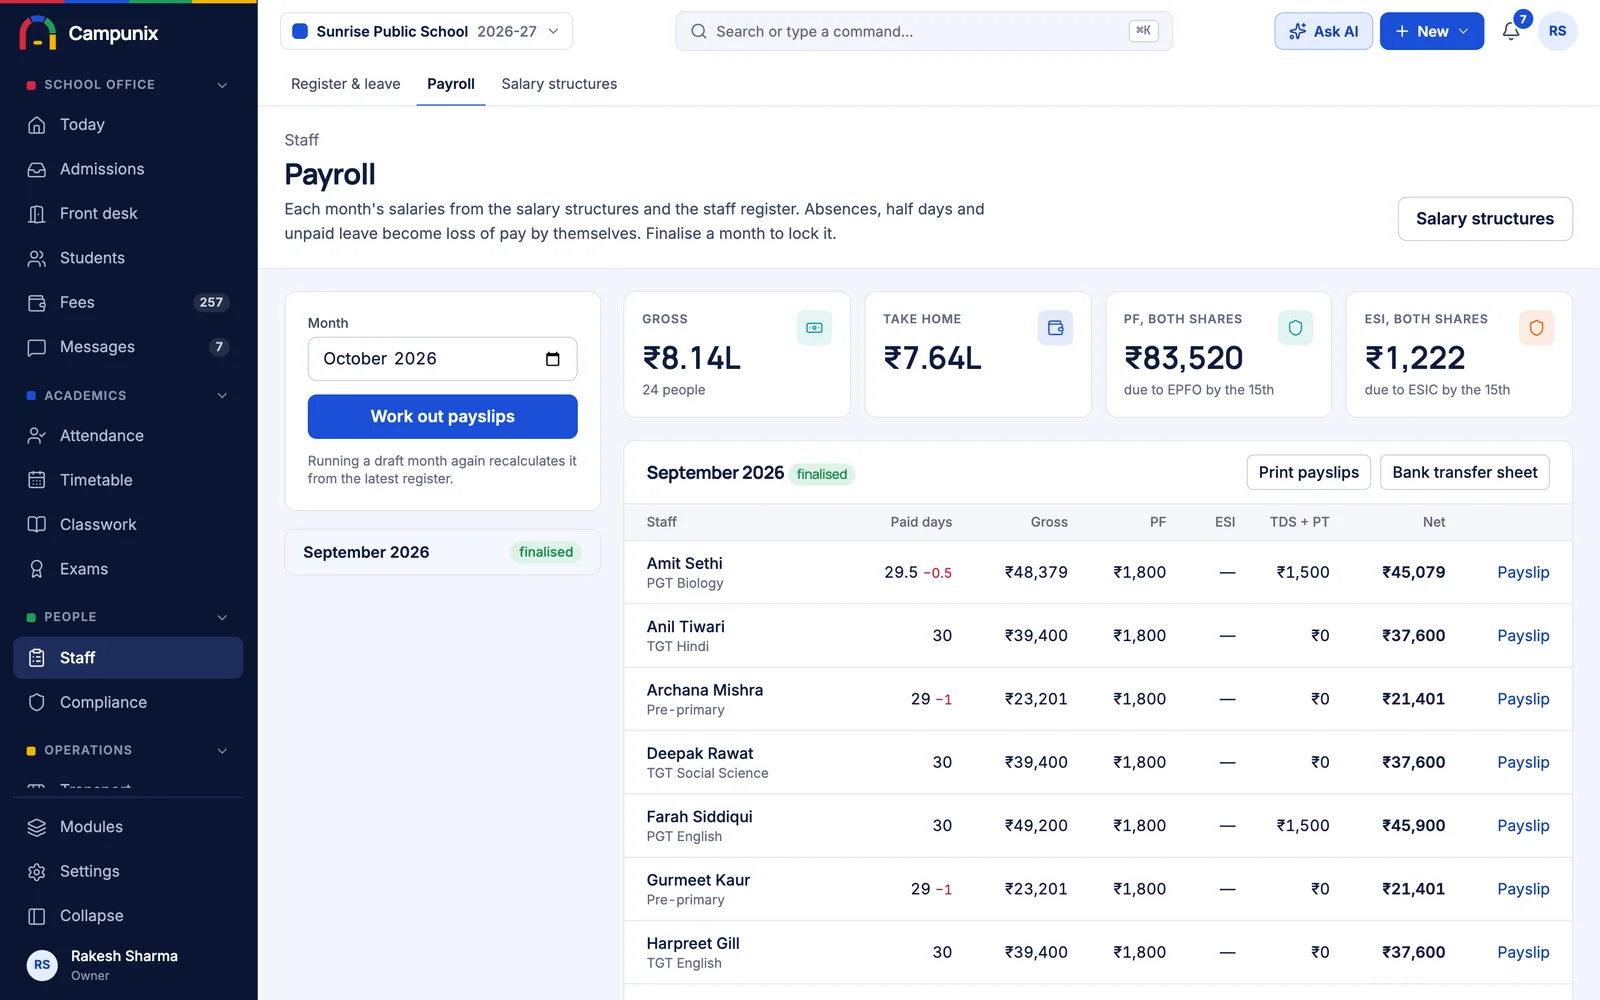Open Students in the sidebar
The height and width of the screenshot is (1000, 1600).
[128, 258]
